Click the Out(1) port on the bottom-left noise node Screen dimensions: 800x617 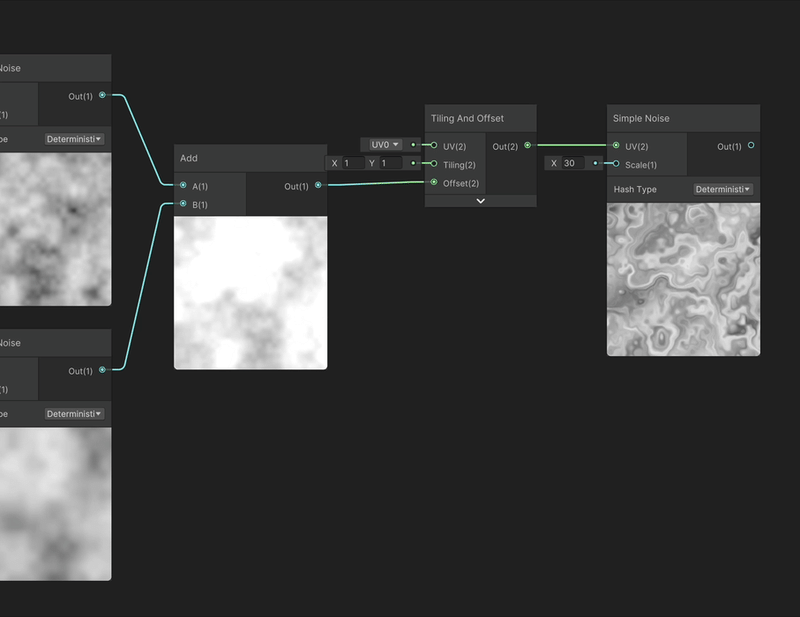click(104, 368)
